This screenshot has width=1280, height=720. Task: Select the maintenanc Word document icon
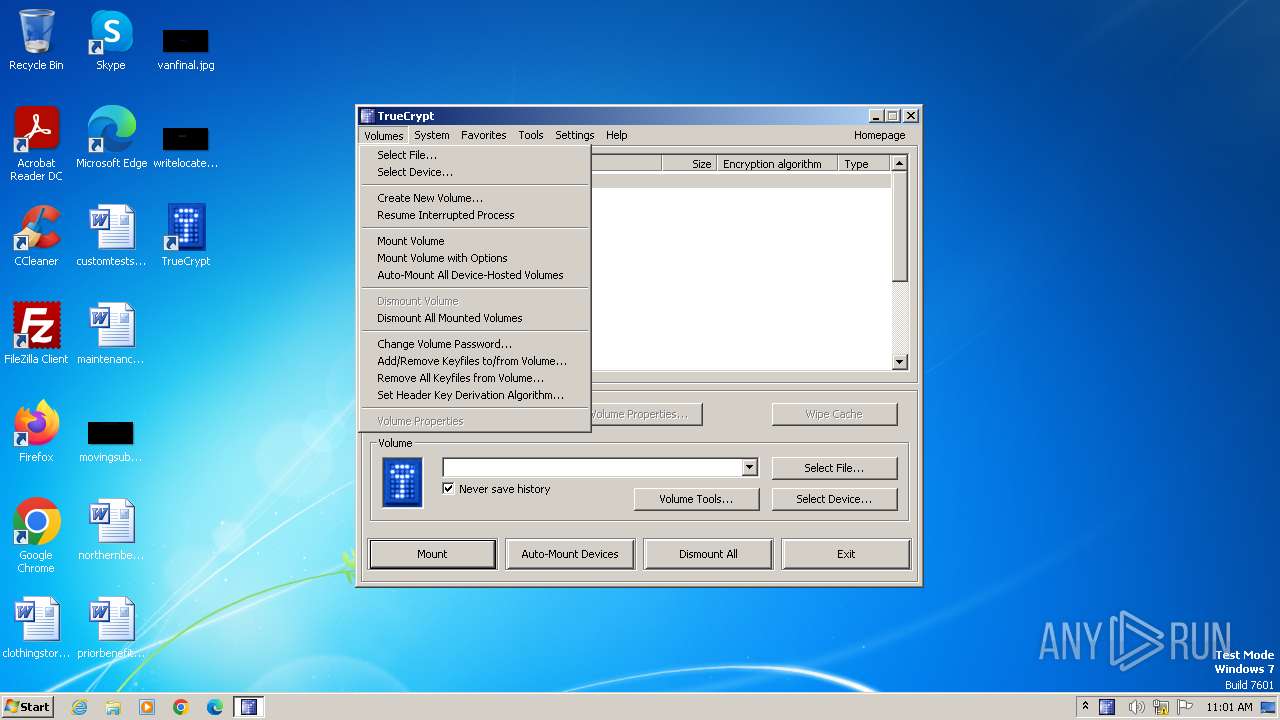tap(111, 334)
